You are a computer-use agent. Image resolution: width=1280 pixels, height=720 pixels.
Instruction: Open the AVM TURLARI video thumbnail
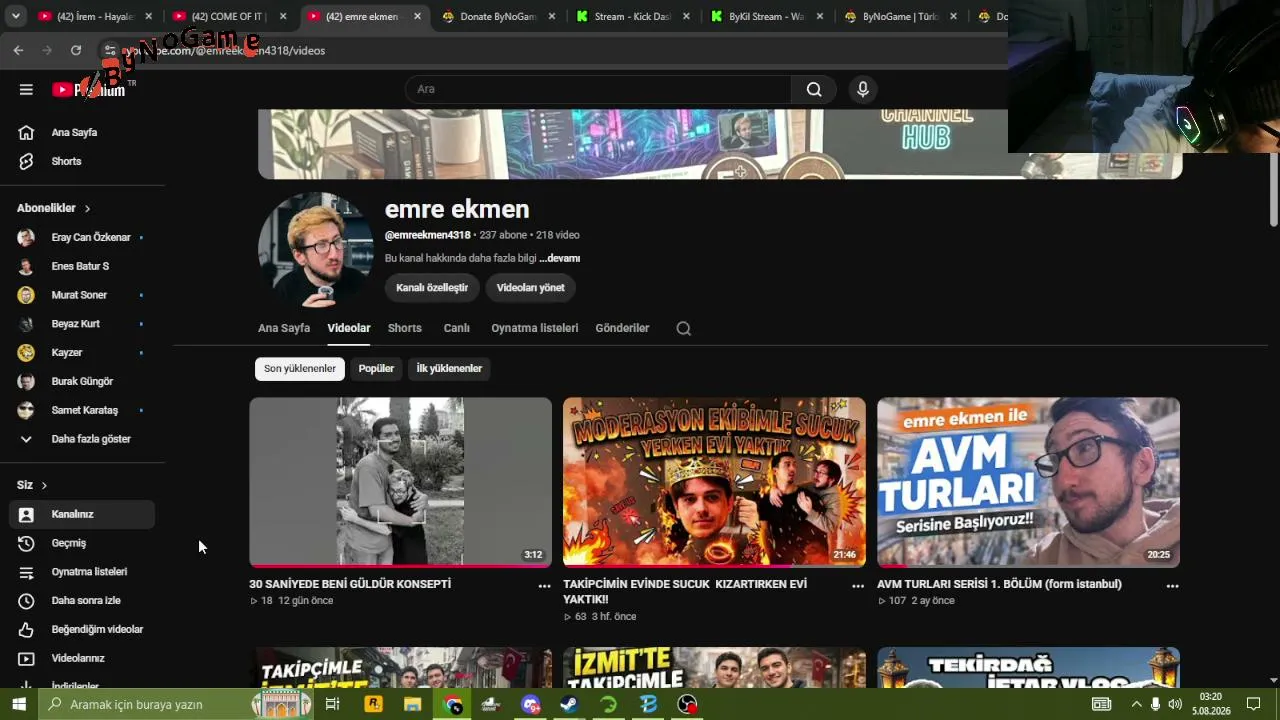pos(1028,482)
